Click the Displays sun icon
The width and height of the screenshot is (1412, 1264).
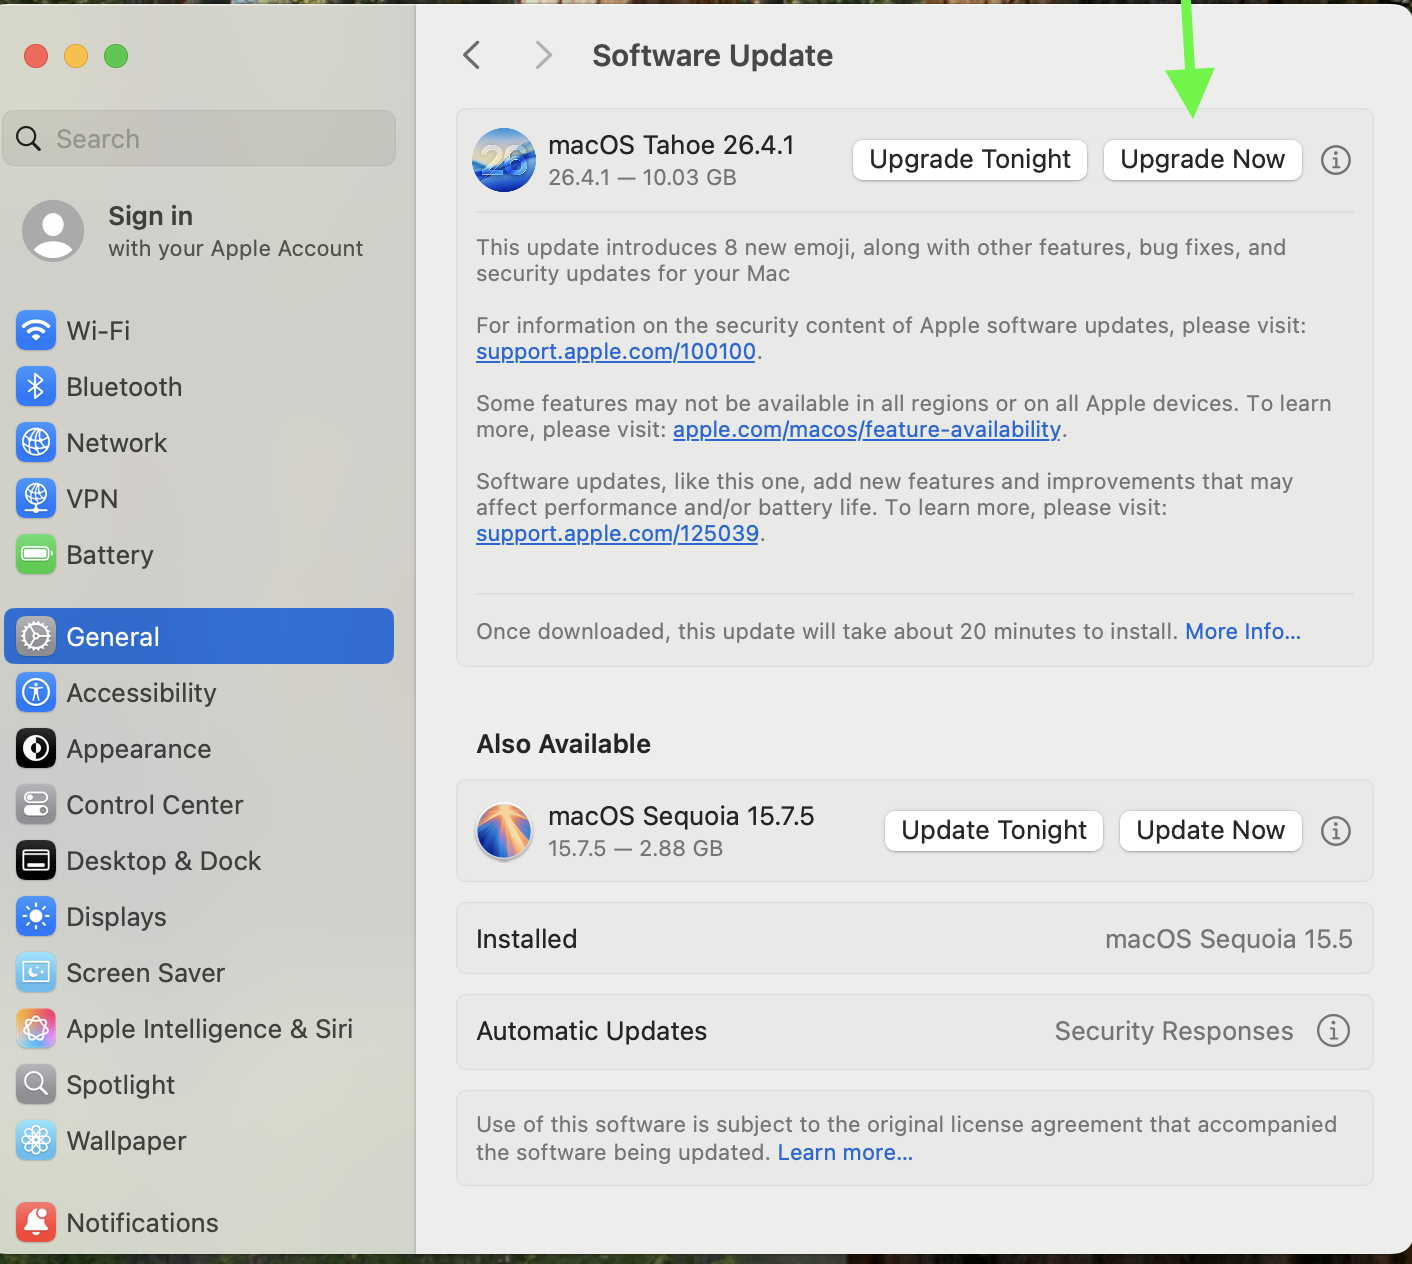[x=36, y=916]
